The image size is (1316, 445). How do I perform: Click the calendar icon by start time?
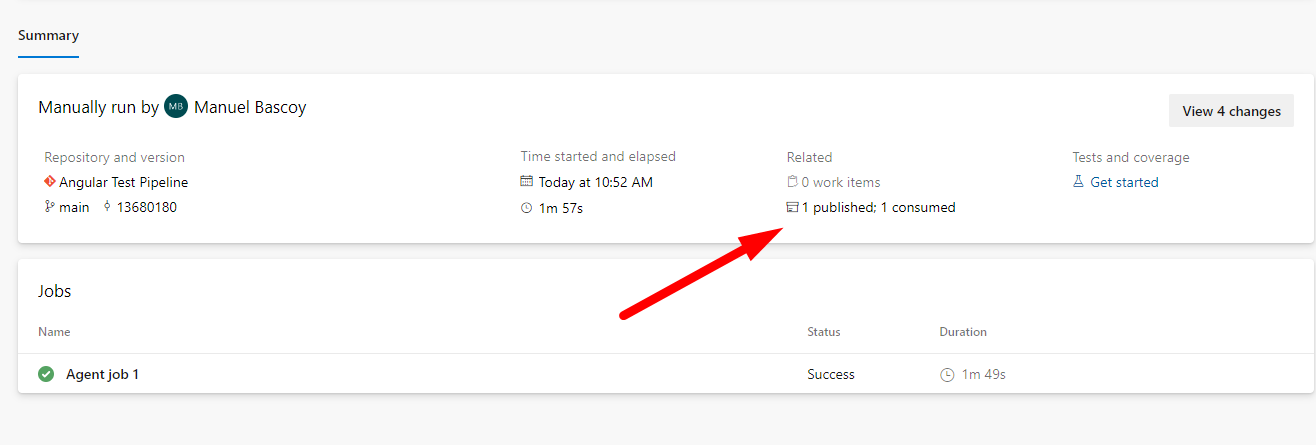point(527,182)
